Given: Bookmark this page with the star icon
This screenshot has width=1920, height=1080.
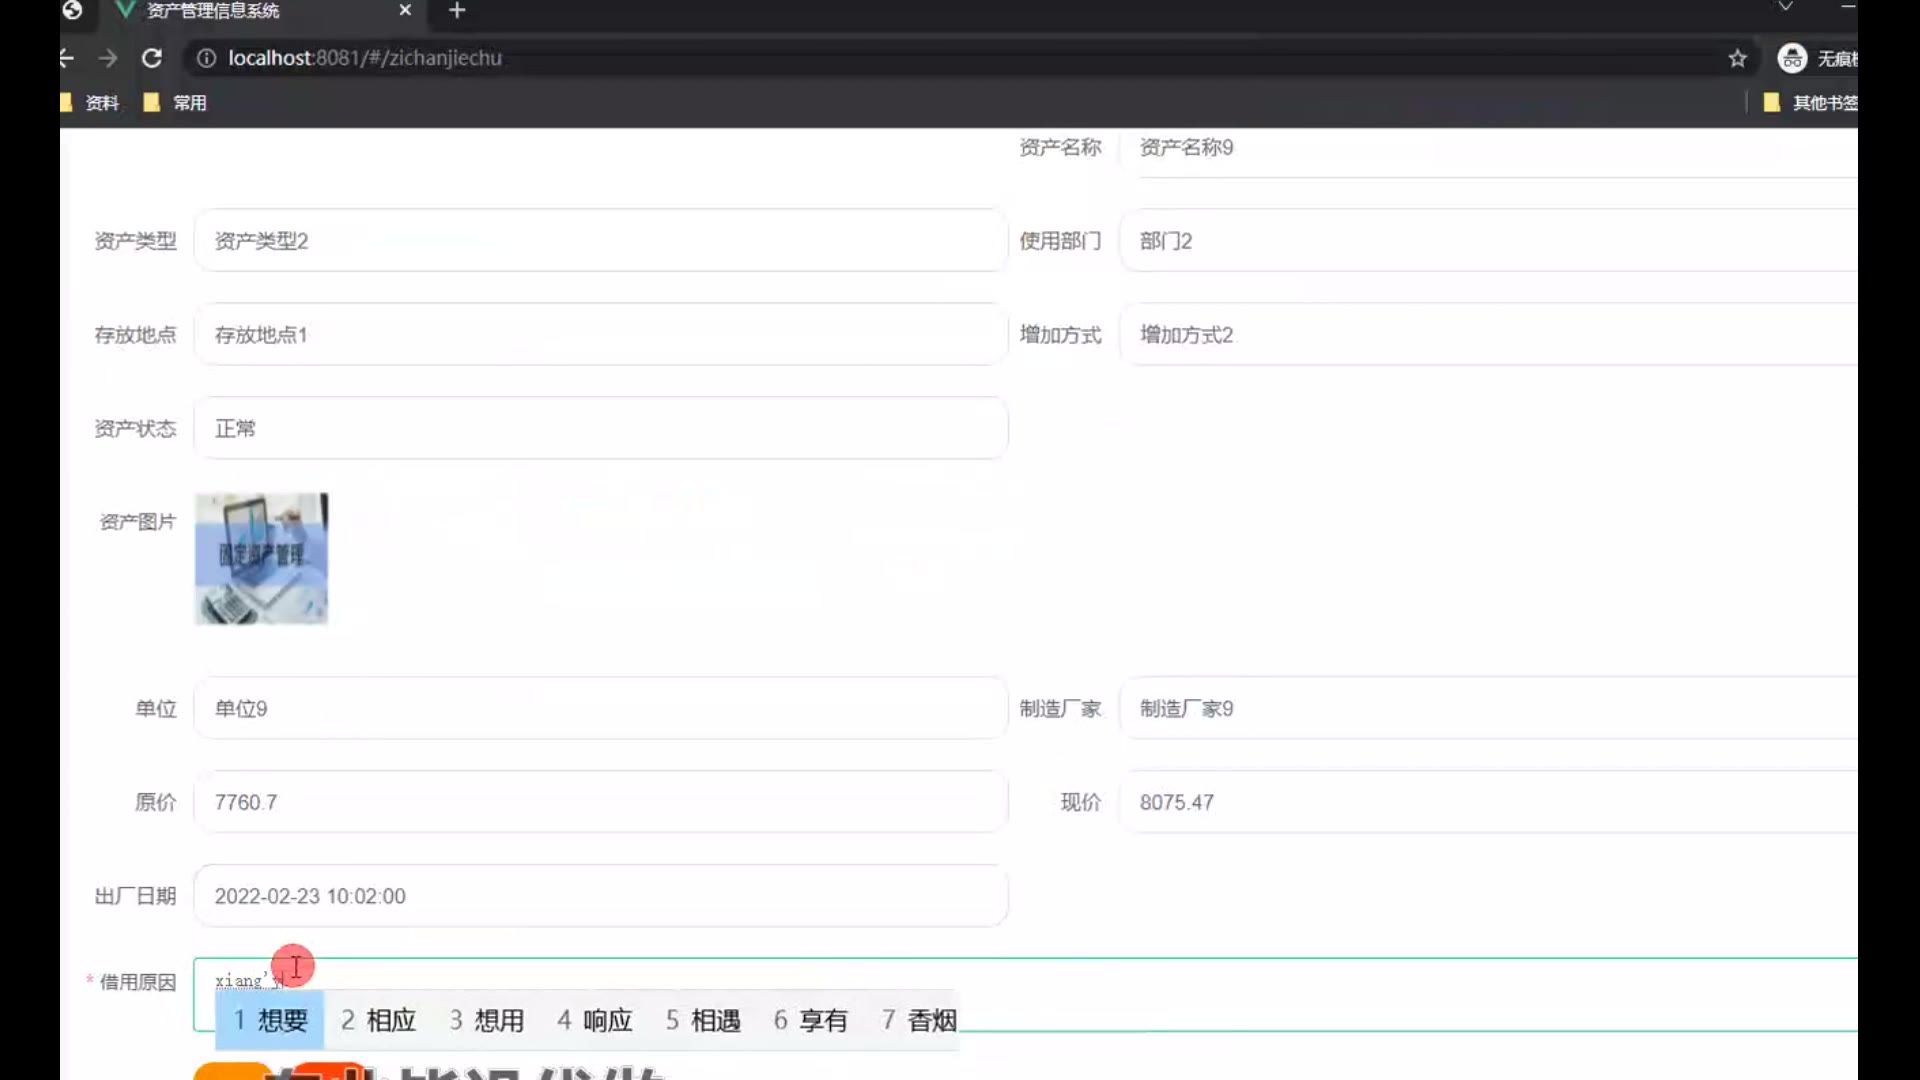Looking at the screenshot, I should [1738, 58].
